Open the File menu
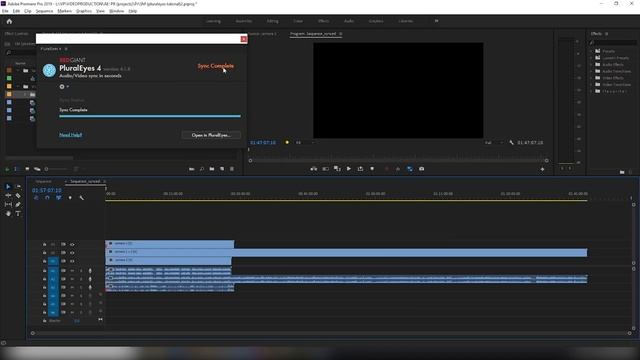The width and height of the screenshot is (640, 360). click(5, 11)
